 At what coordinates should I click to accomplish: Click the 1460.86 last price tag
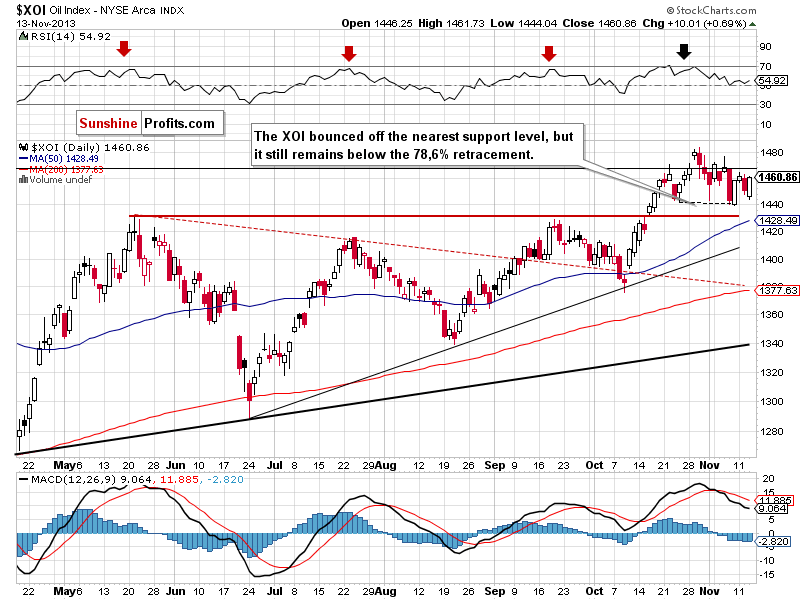pos(778,177)
